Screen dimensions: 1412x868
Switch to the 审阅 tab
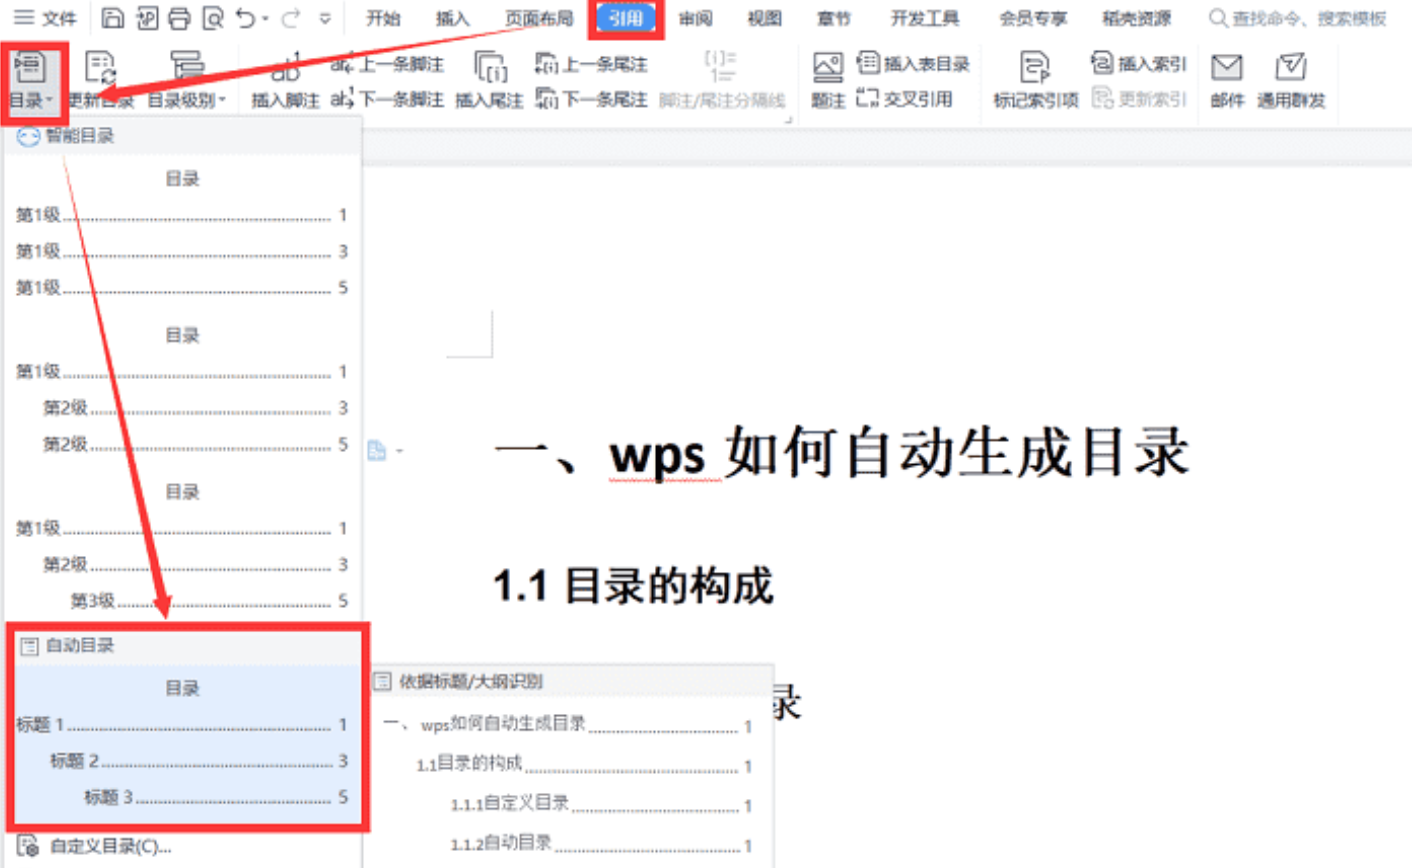(695, 18)
